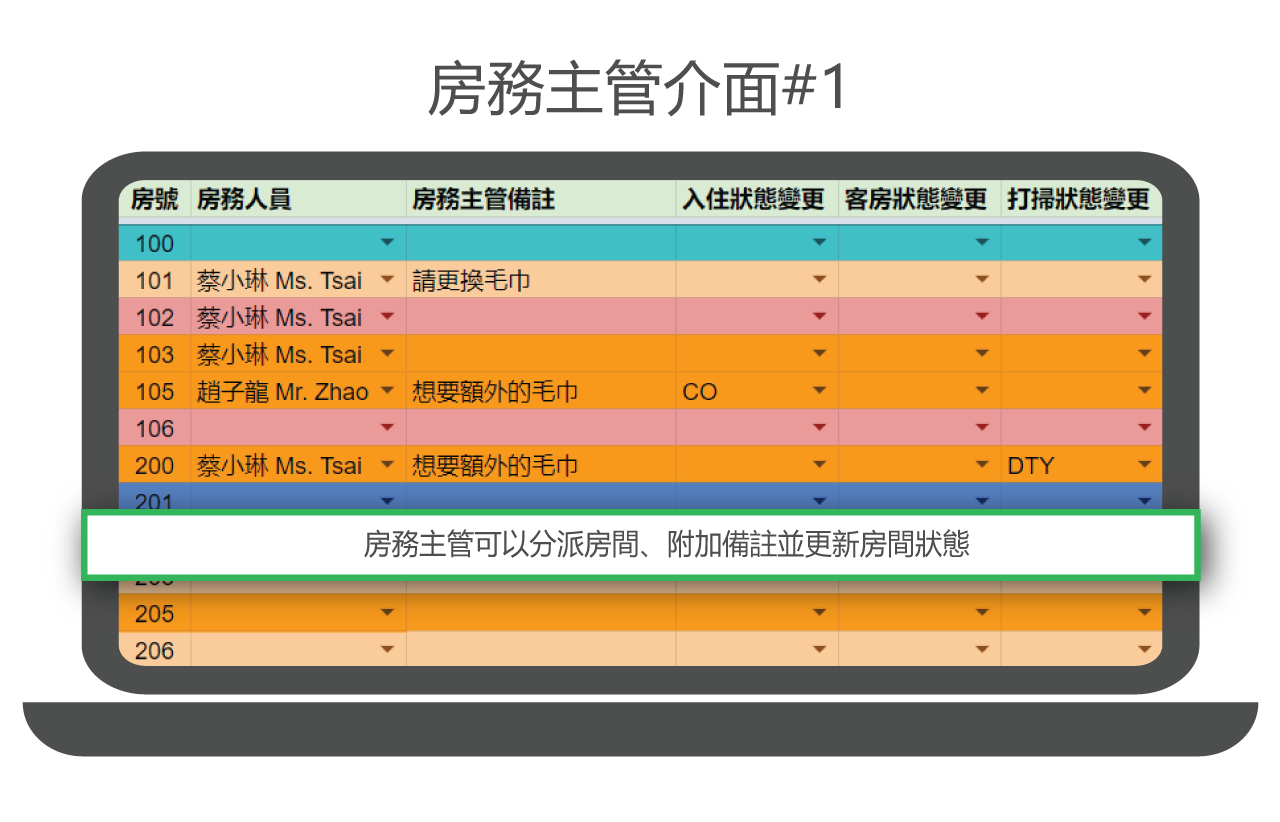Open 客房狀態變更 dropdown for room 206

pos(982,650)
